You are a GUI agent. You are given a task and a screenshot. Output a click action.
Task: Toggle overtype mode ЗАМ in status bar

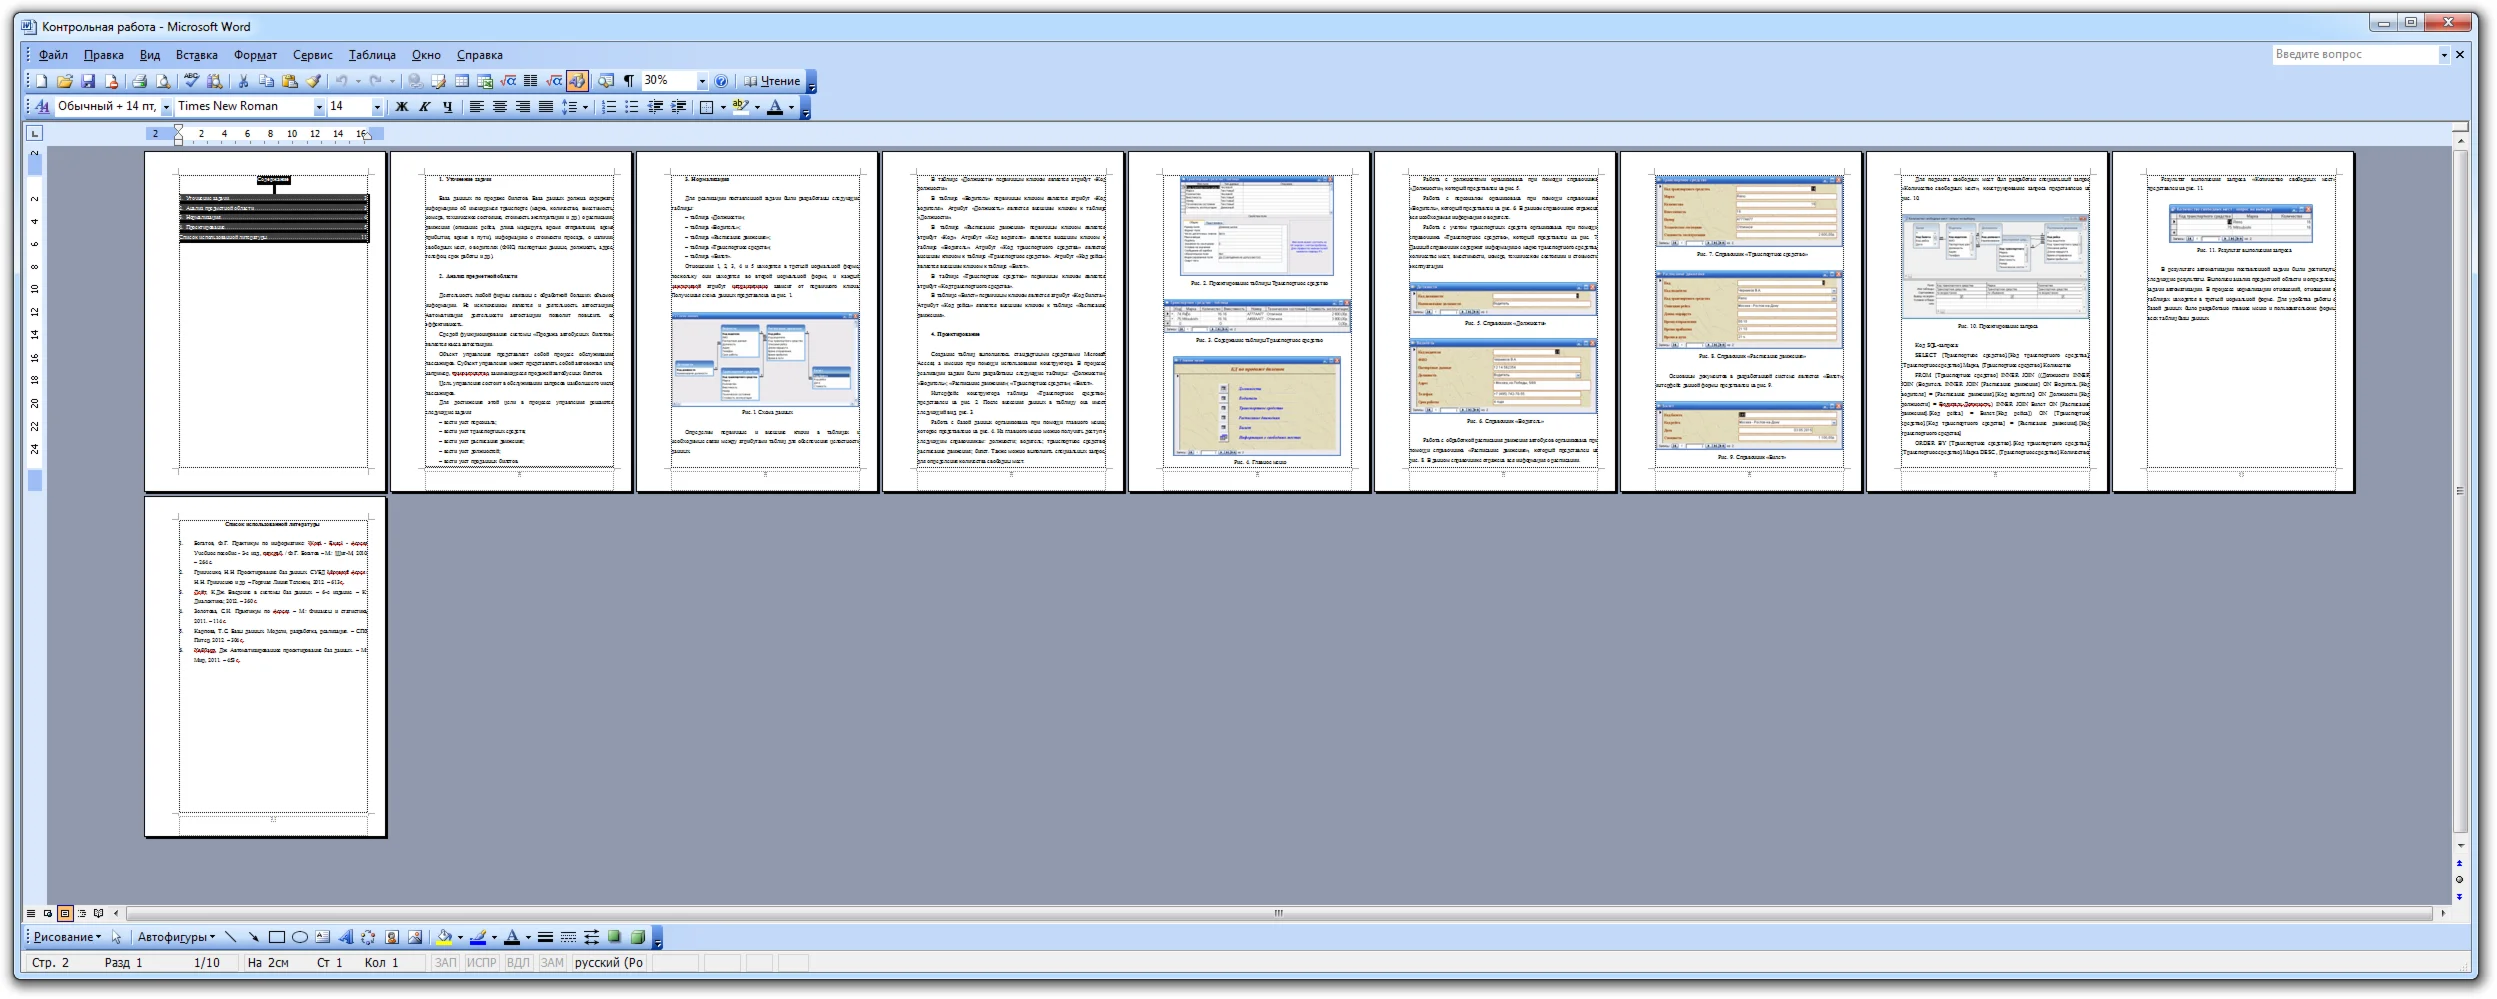552,962
